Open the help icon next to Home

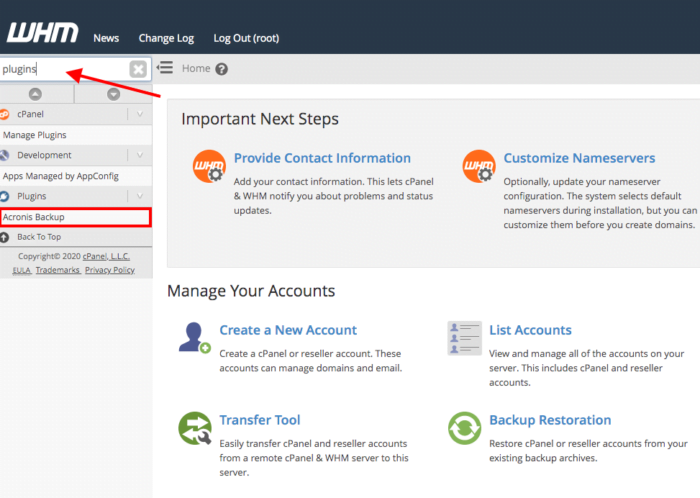pos(222,69)
